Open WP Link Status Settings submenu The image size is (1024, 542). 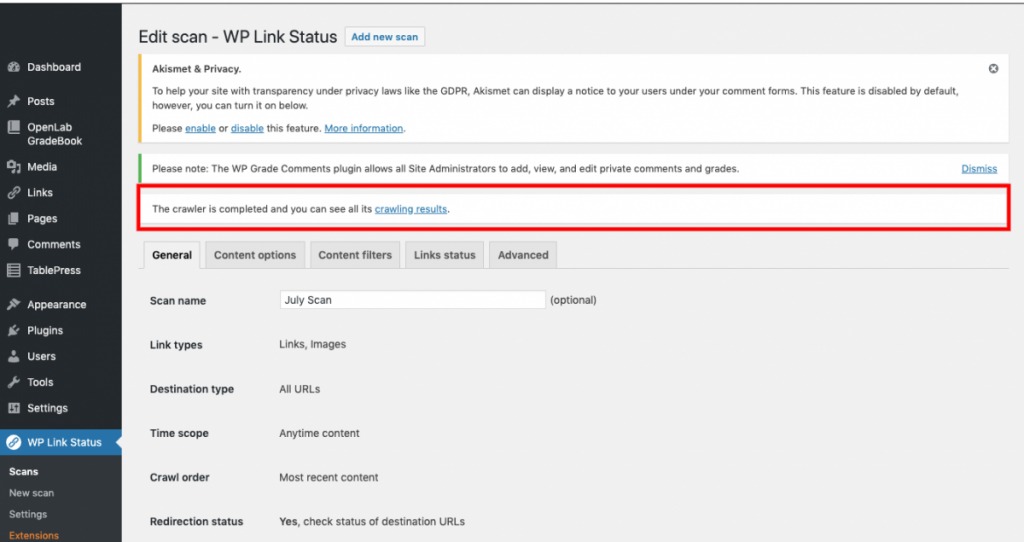click(x=27, y=515)
